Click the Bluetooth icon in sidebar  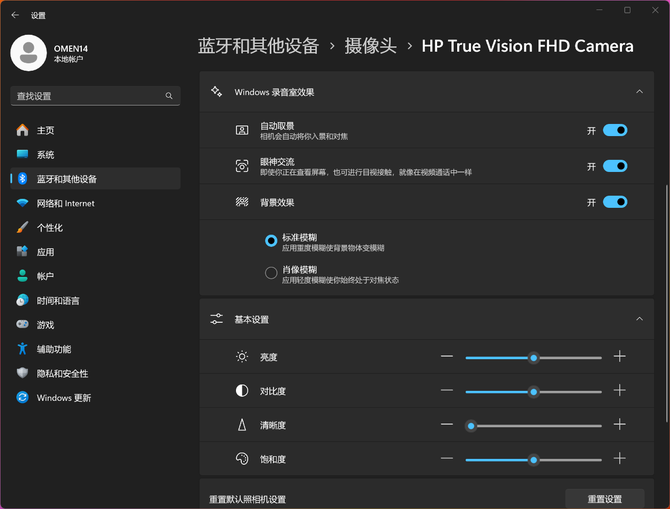(x=22, y=179)
